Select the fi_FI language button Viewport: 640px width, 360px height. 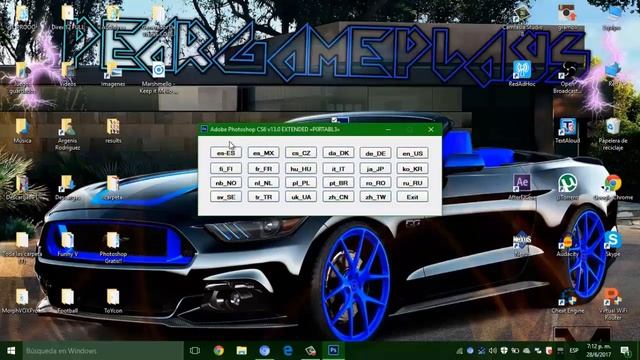(226, 169)
